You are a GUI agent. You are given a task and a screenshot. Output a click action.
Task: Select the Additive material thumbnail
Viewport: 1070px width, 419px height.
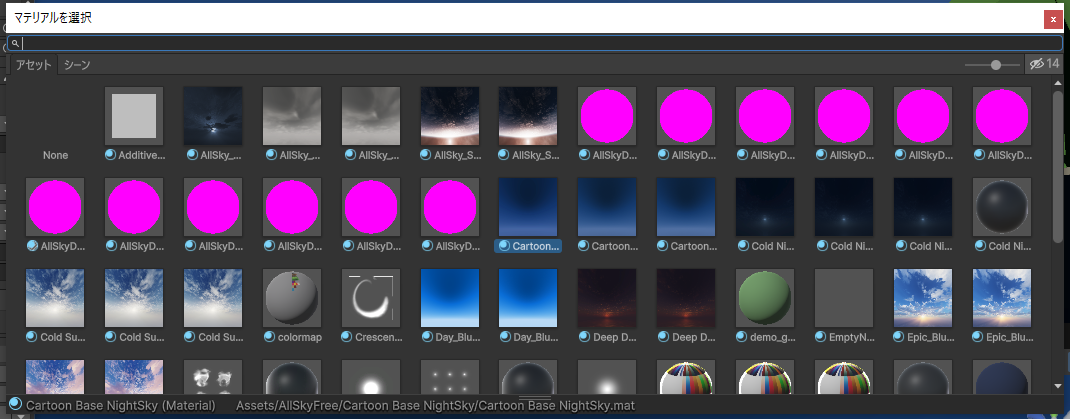(x=134, y=116)
